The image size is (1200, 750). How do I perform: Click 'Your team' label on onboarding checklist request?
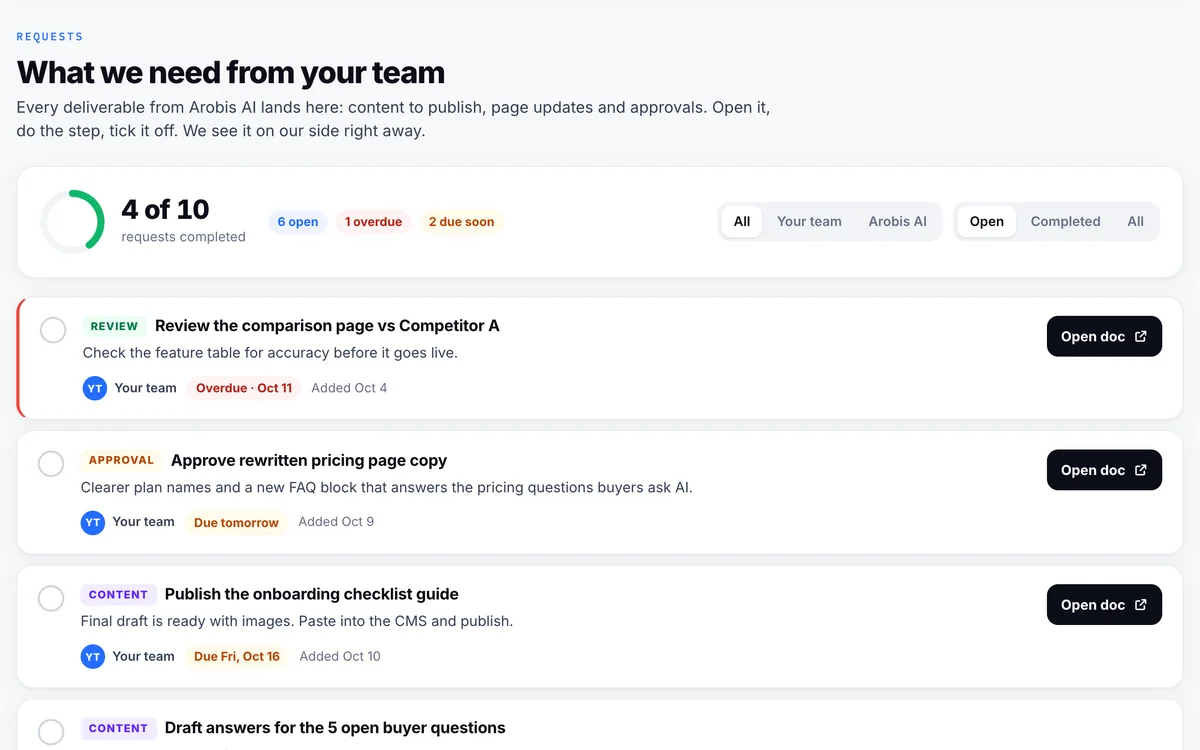[143, 657]
